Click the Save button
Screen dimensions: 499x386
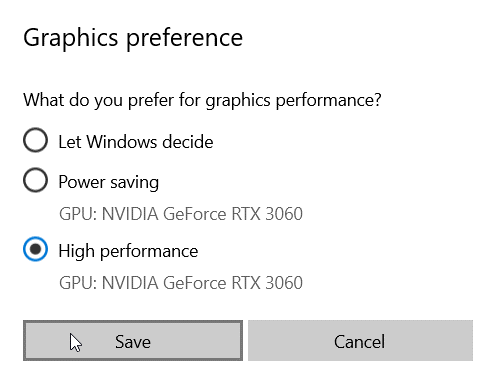[133, 340]
